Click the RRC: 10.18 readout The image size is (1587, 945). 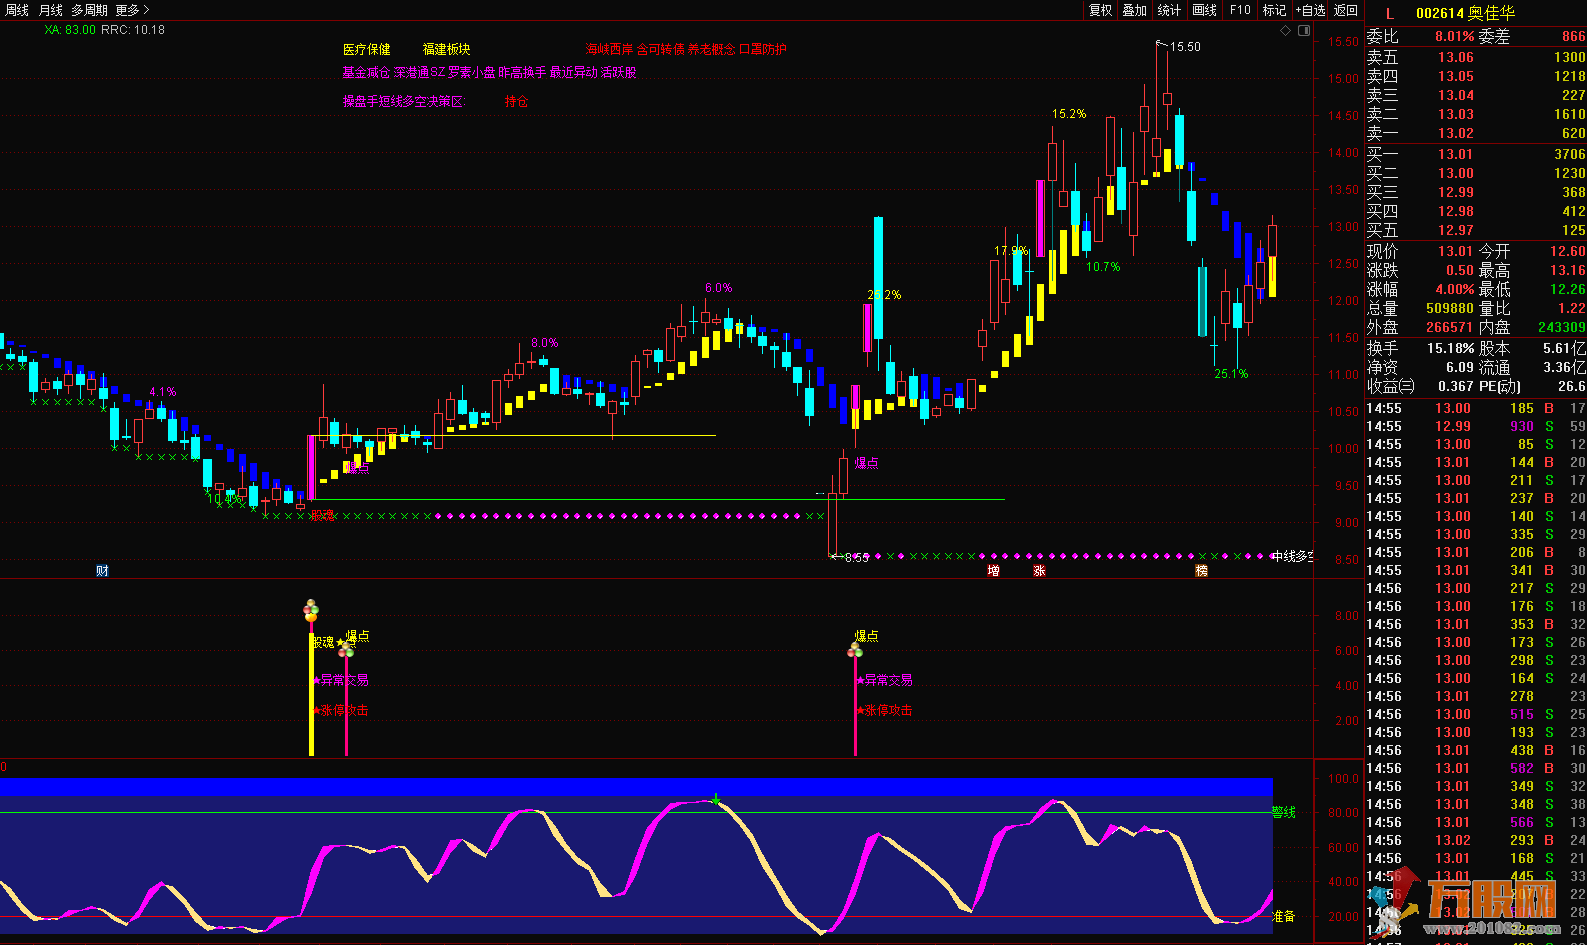pyautogui.click(x=133, y=30)
